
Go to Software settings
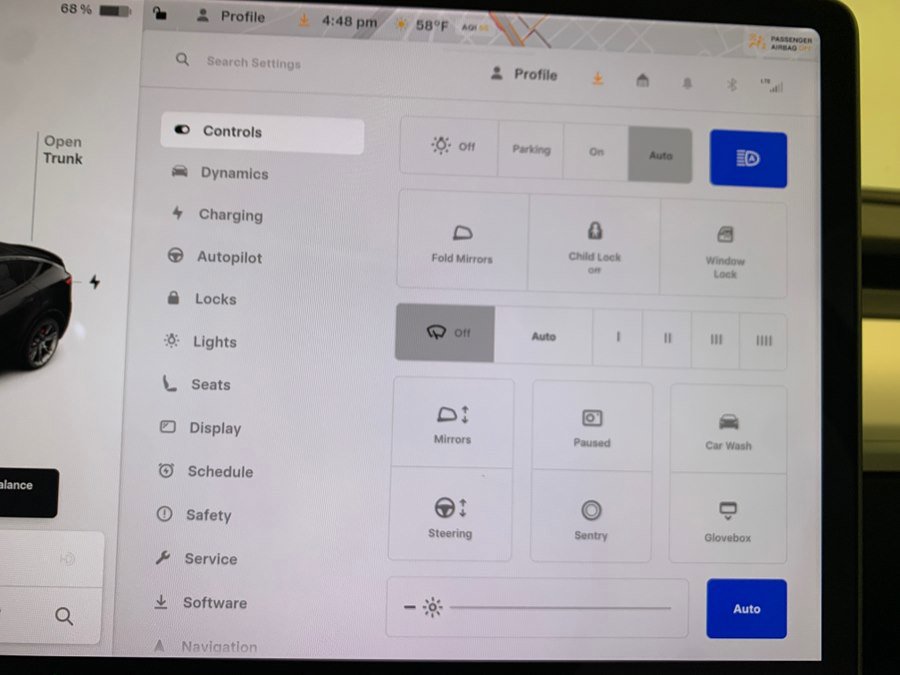pos(200,603)
